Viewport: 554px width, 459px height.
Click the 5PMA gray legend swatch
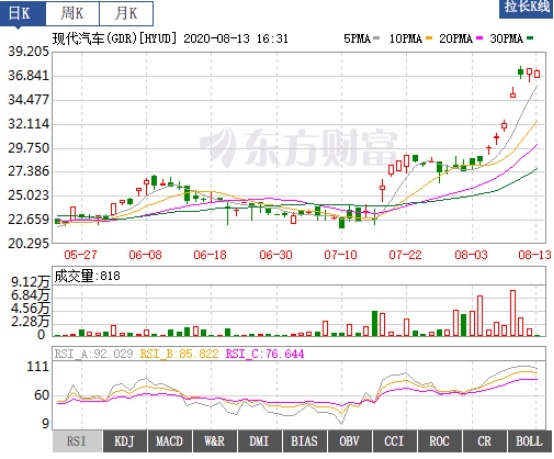pyautogui.click(x=376, y=38)
